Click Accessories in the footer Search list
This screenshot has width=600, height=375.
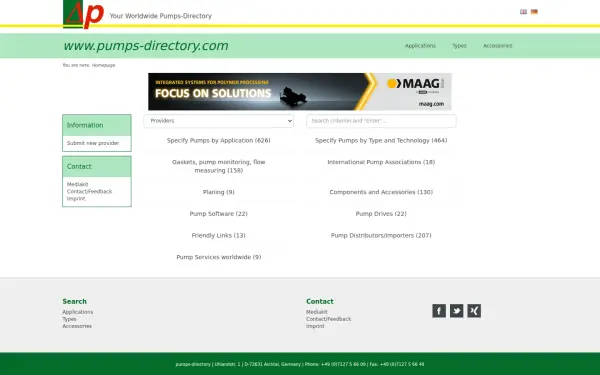click(x=77, y=326)
